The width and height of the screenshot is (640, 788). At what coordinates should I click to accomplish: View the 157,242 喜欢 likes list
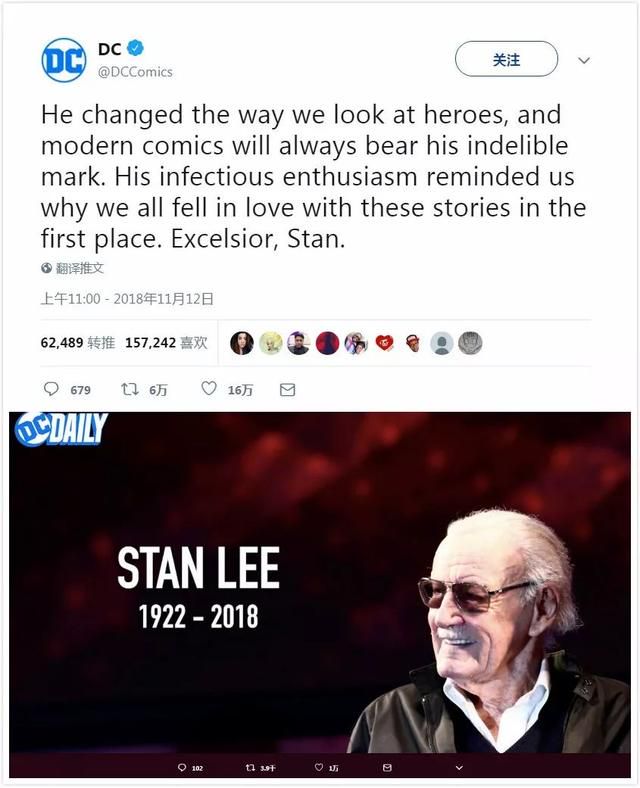(166, 343)
